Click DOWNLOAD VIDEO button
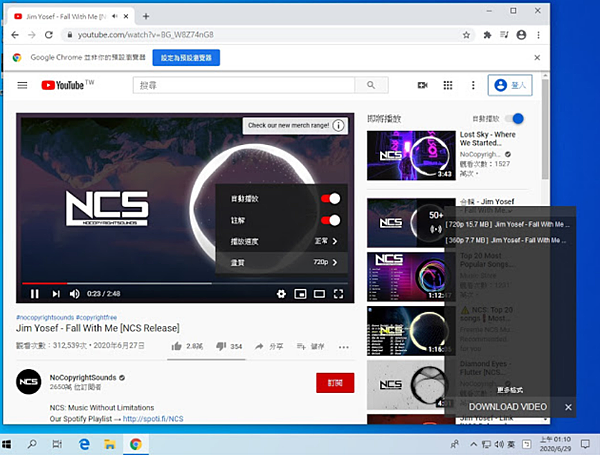The width and height of the screenshot is (600, 459). 508,407
